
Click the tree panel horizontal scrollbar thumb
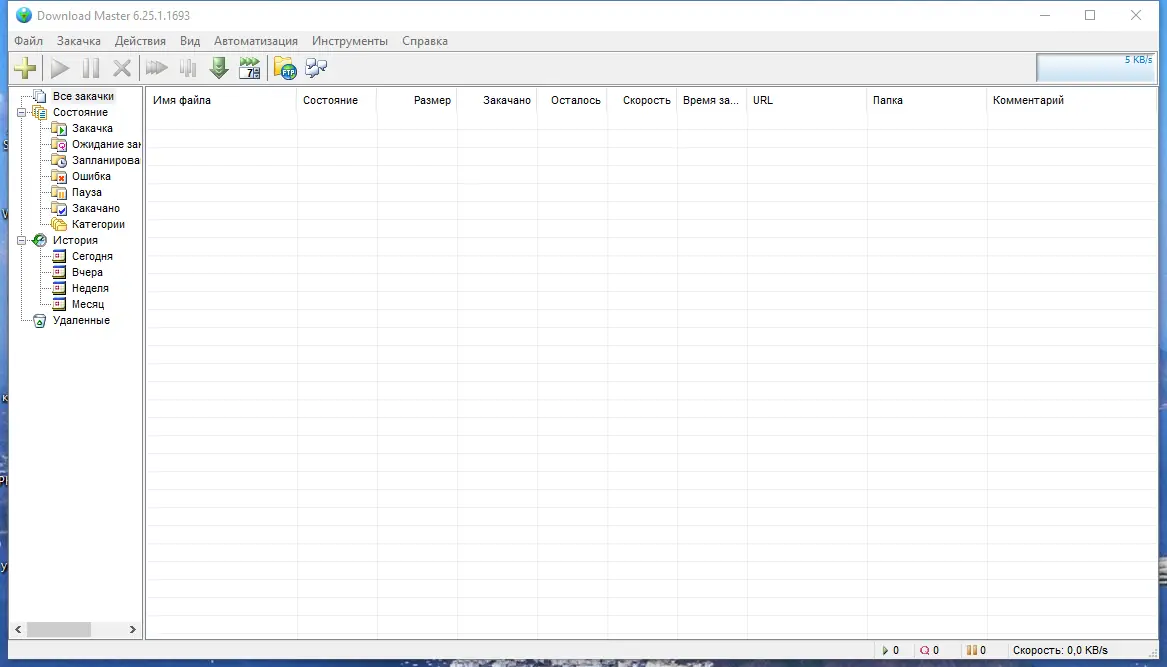[x=59, y=630]
